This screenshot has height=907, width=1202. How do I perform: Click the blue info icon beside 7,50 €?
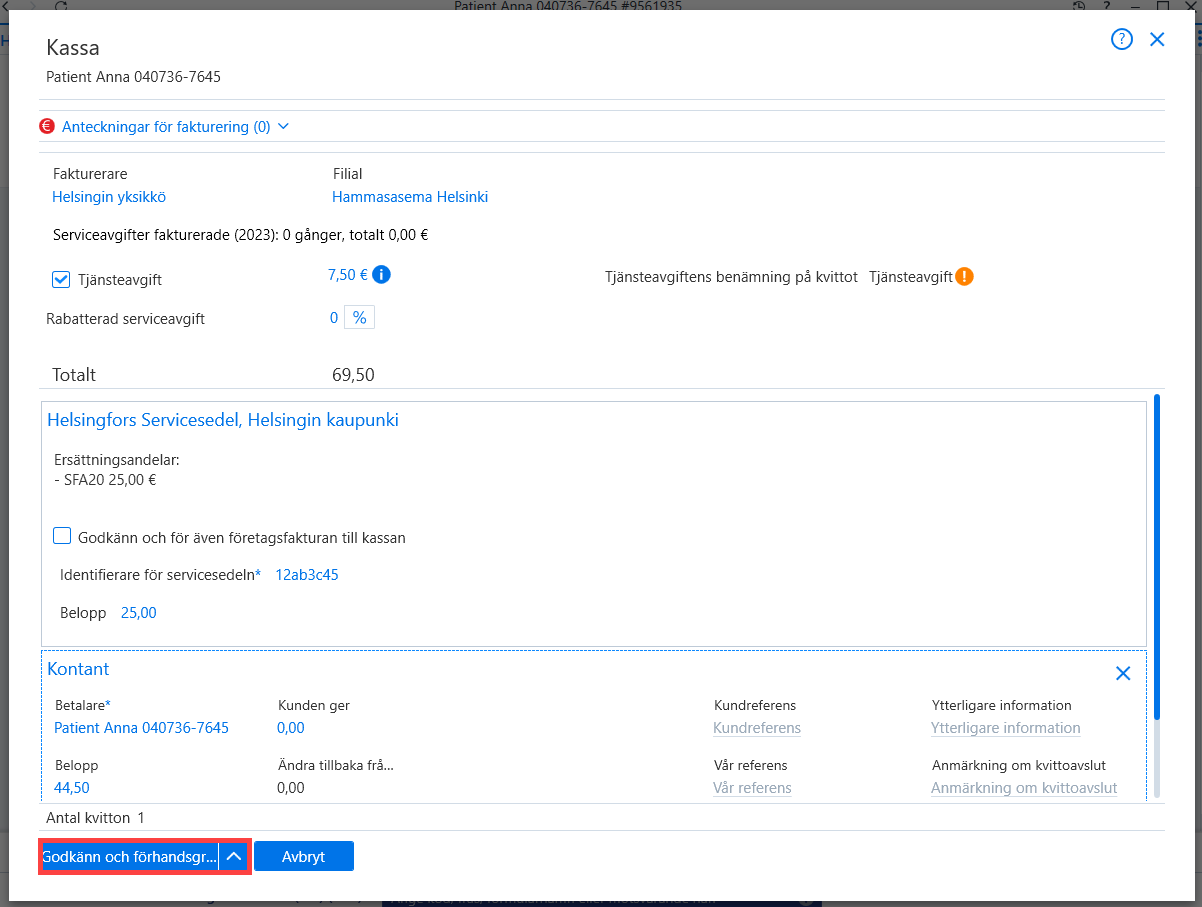point(381,274)
